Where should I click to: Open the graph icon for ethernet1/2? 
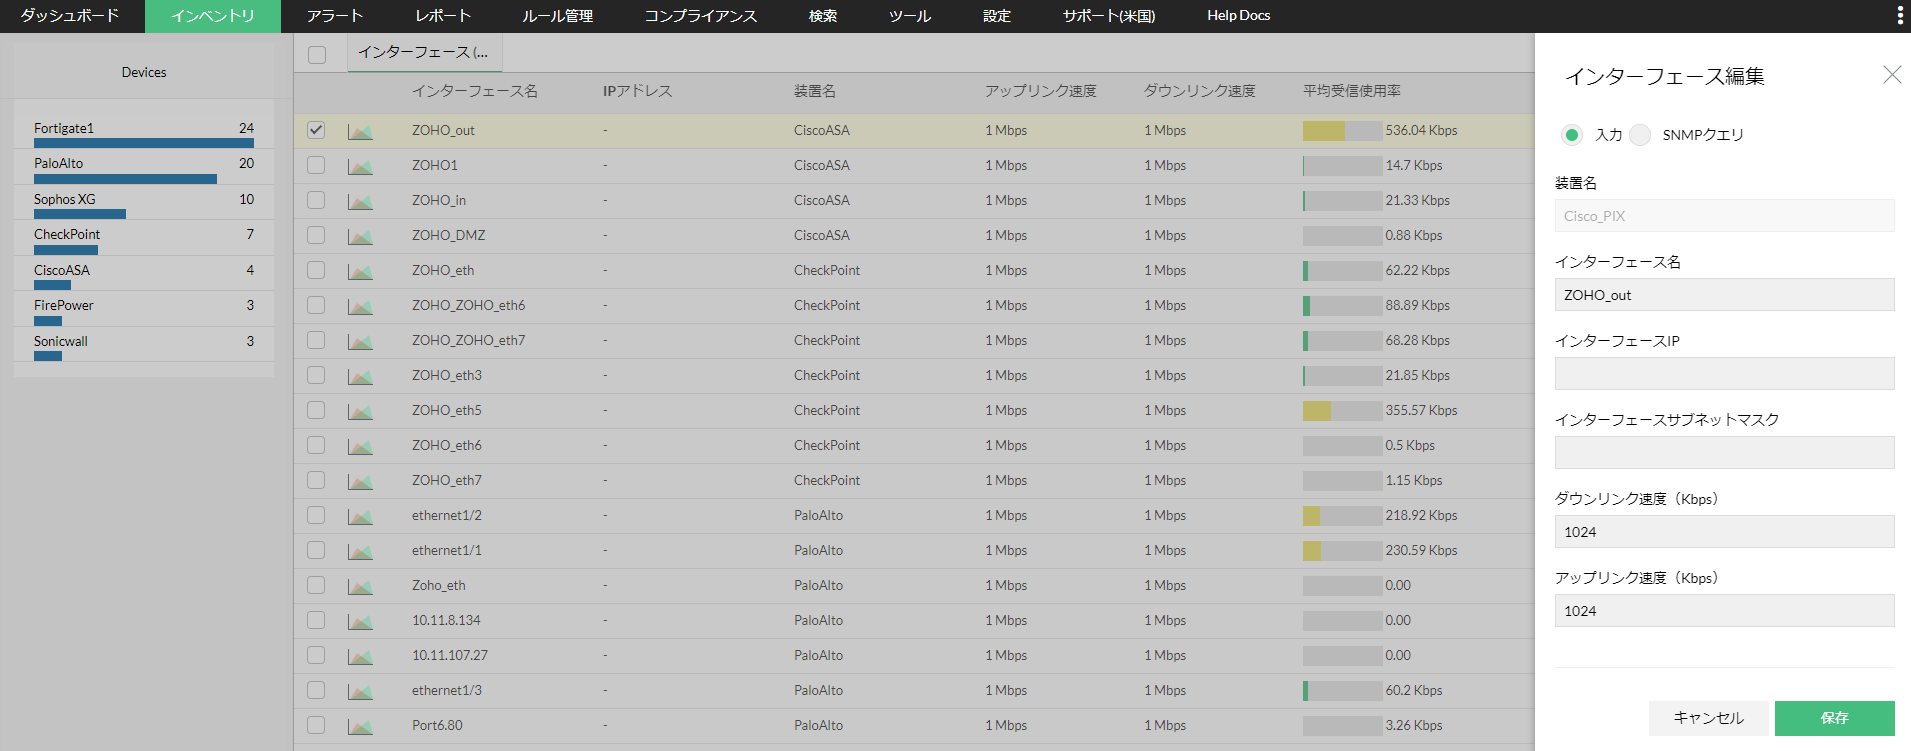coord(360,516)
